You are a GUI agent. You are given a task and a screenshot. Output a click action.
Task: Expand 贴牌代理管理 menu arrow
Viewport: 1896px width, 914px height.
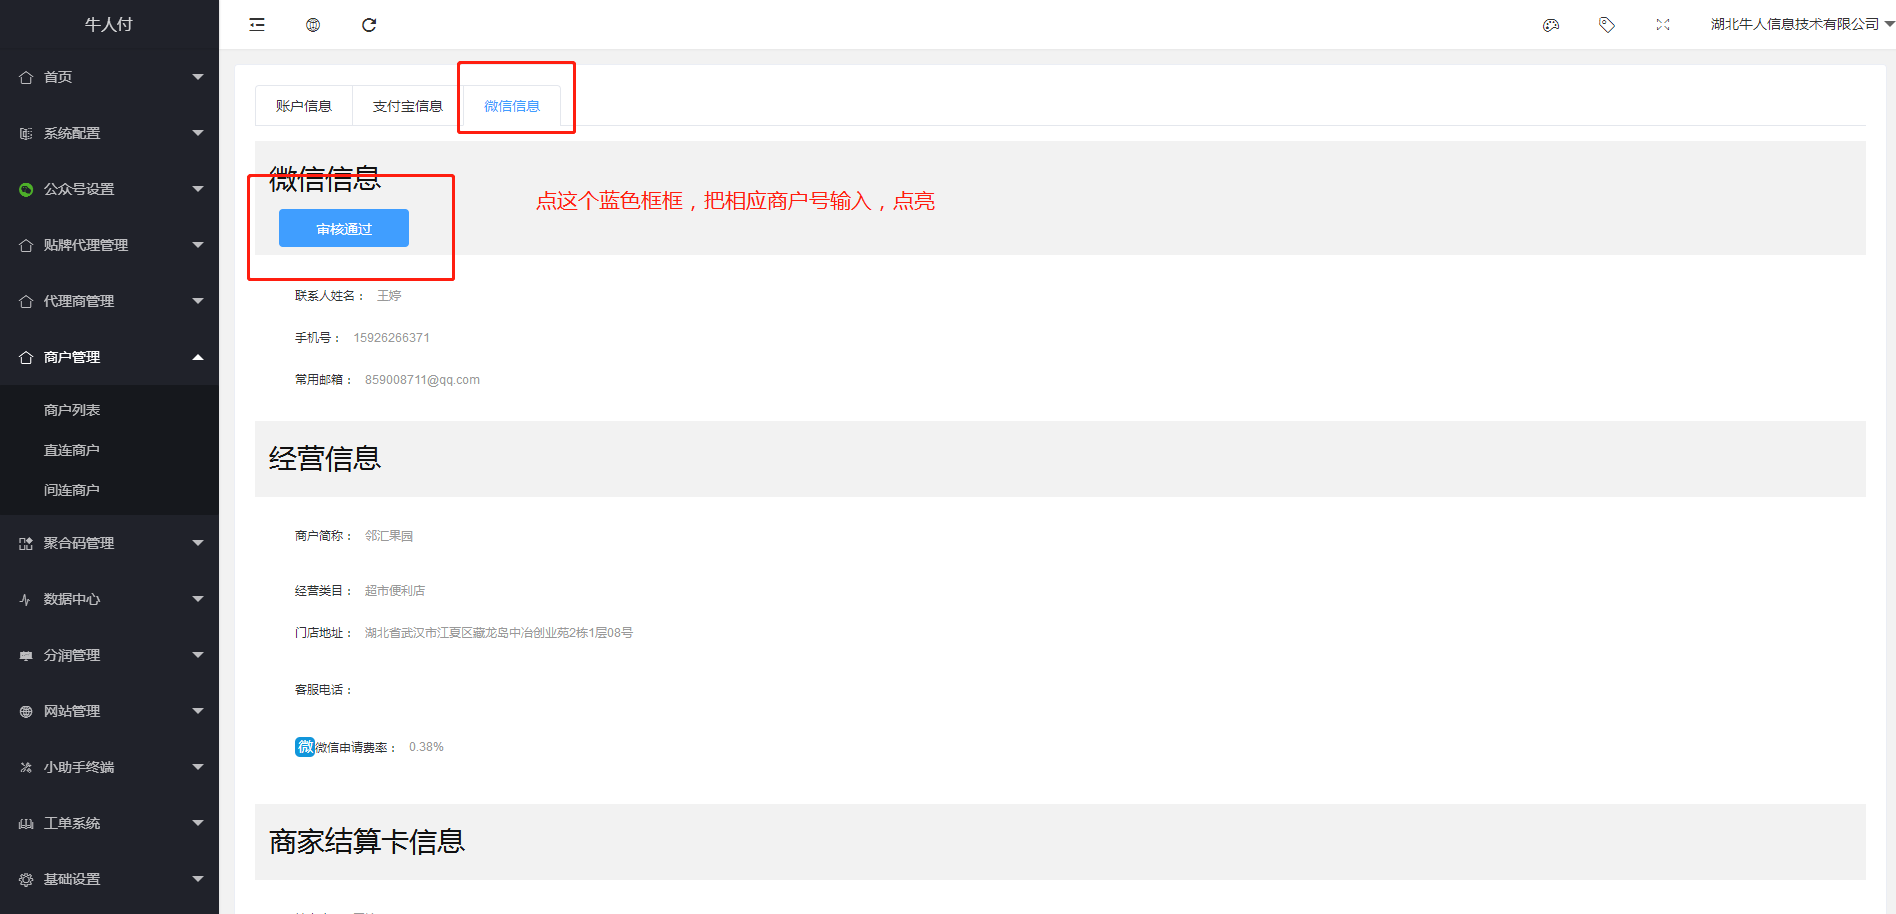[x=198, y=245]
